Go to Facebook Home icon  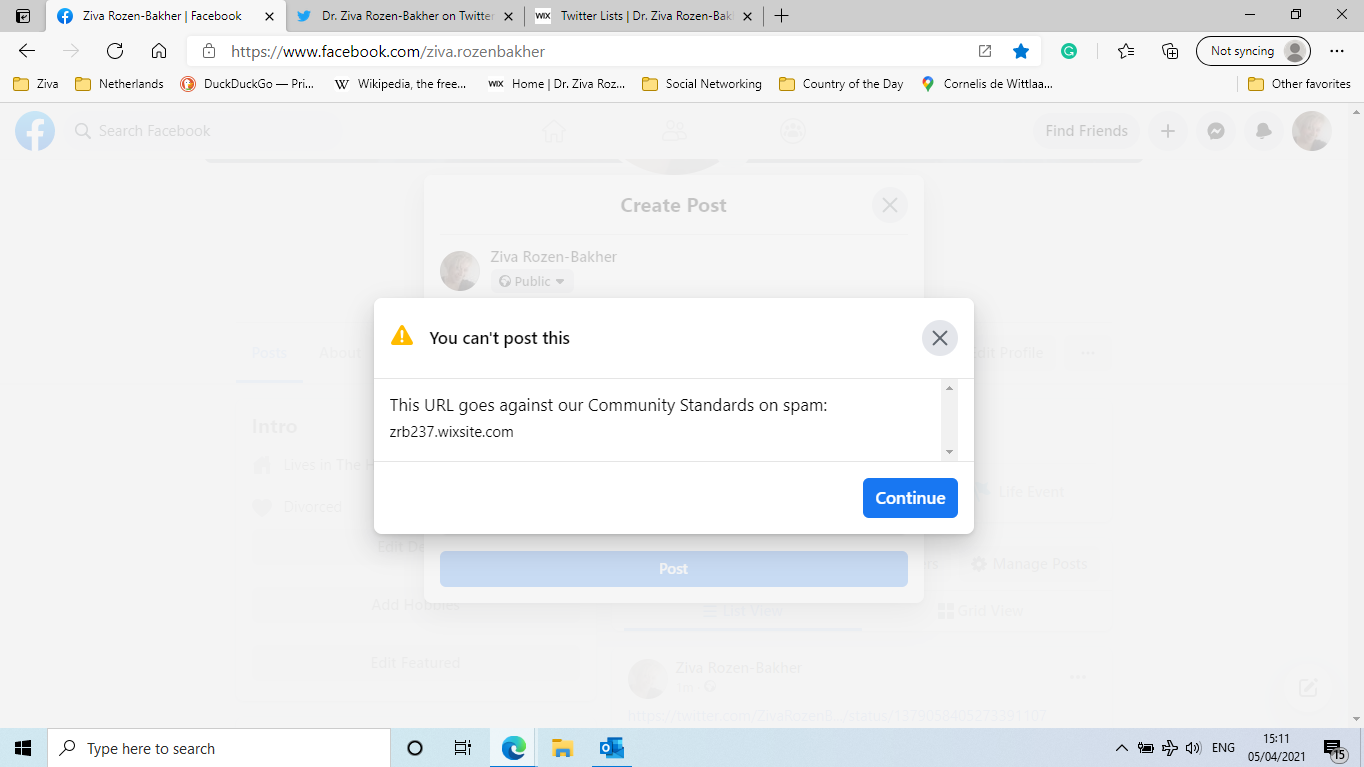click(553, 131)
